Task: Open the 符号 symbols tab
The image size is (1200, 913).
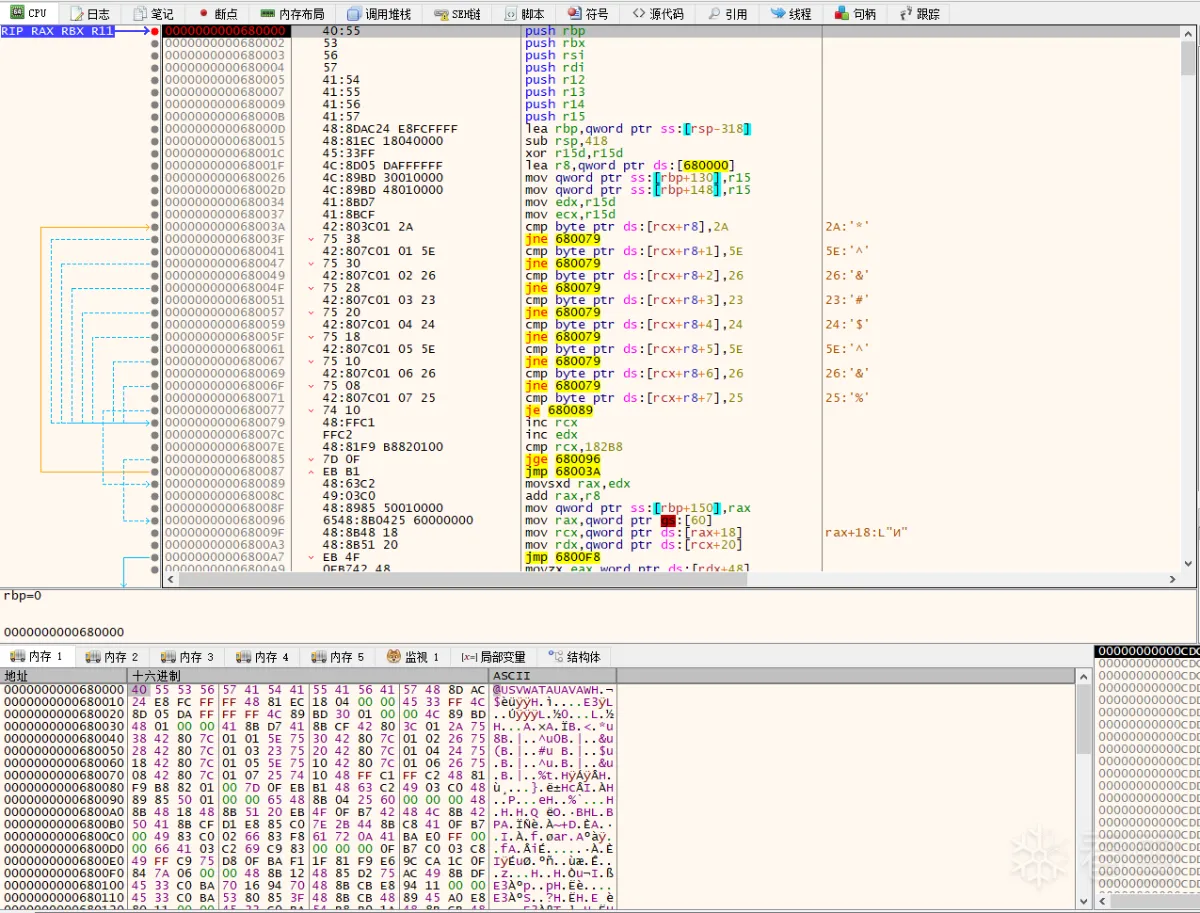Action: click(x=588, y=14)
